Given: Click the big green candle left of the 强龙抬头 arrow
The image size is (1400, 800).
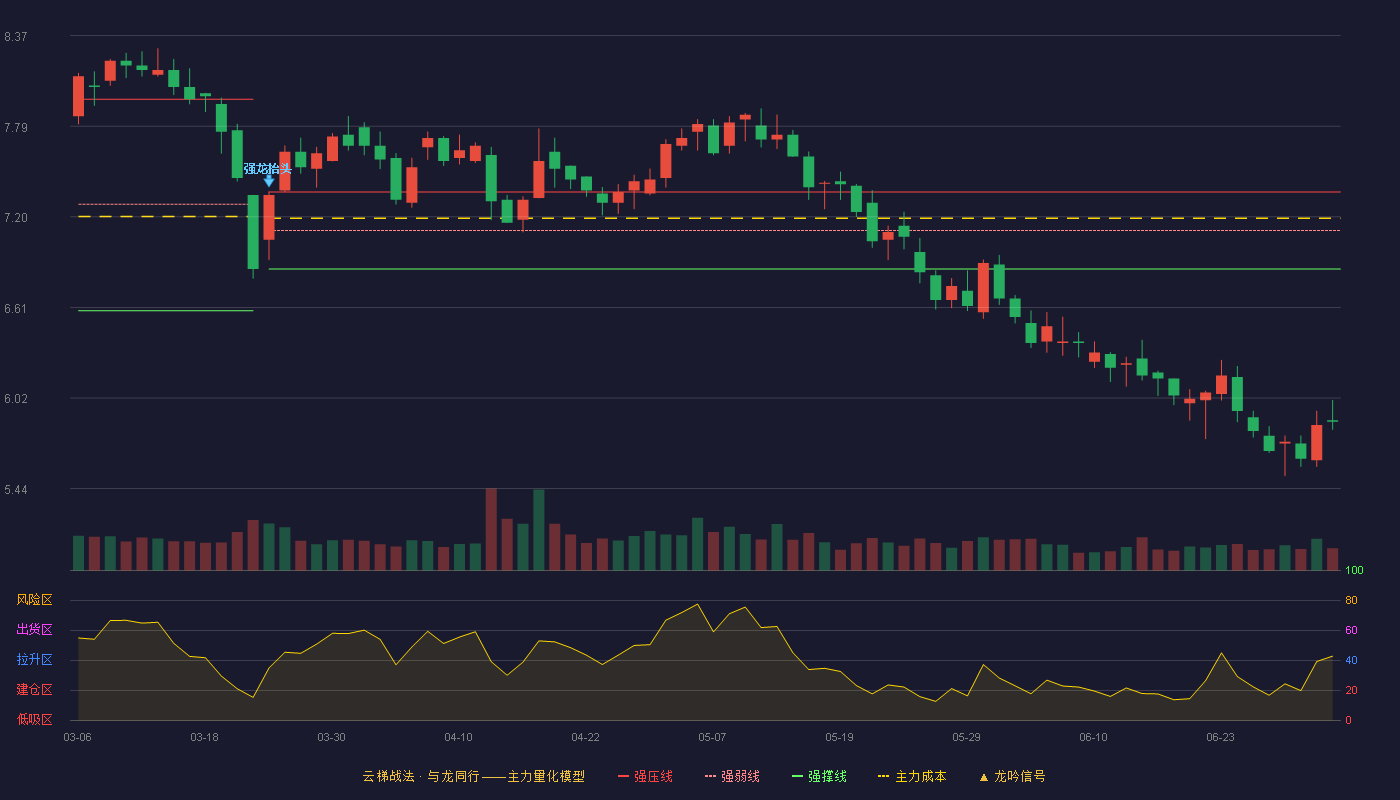Looking at the screenshot, I should point(253,232).
